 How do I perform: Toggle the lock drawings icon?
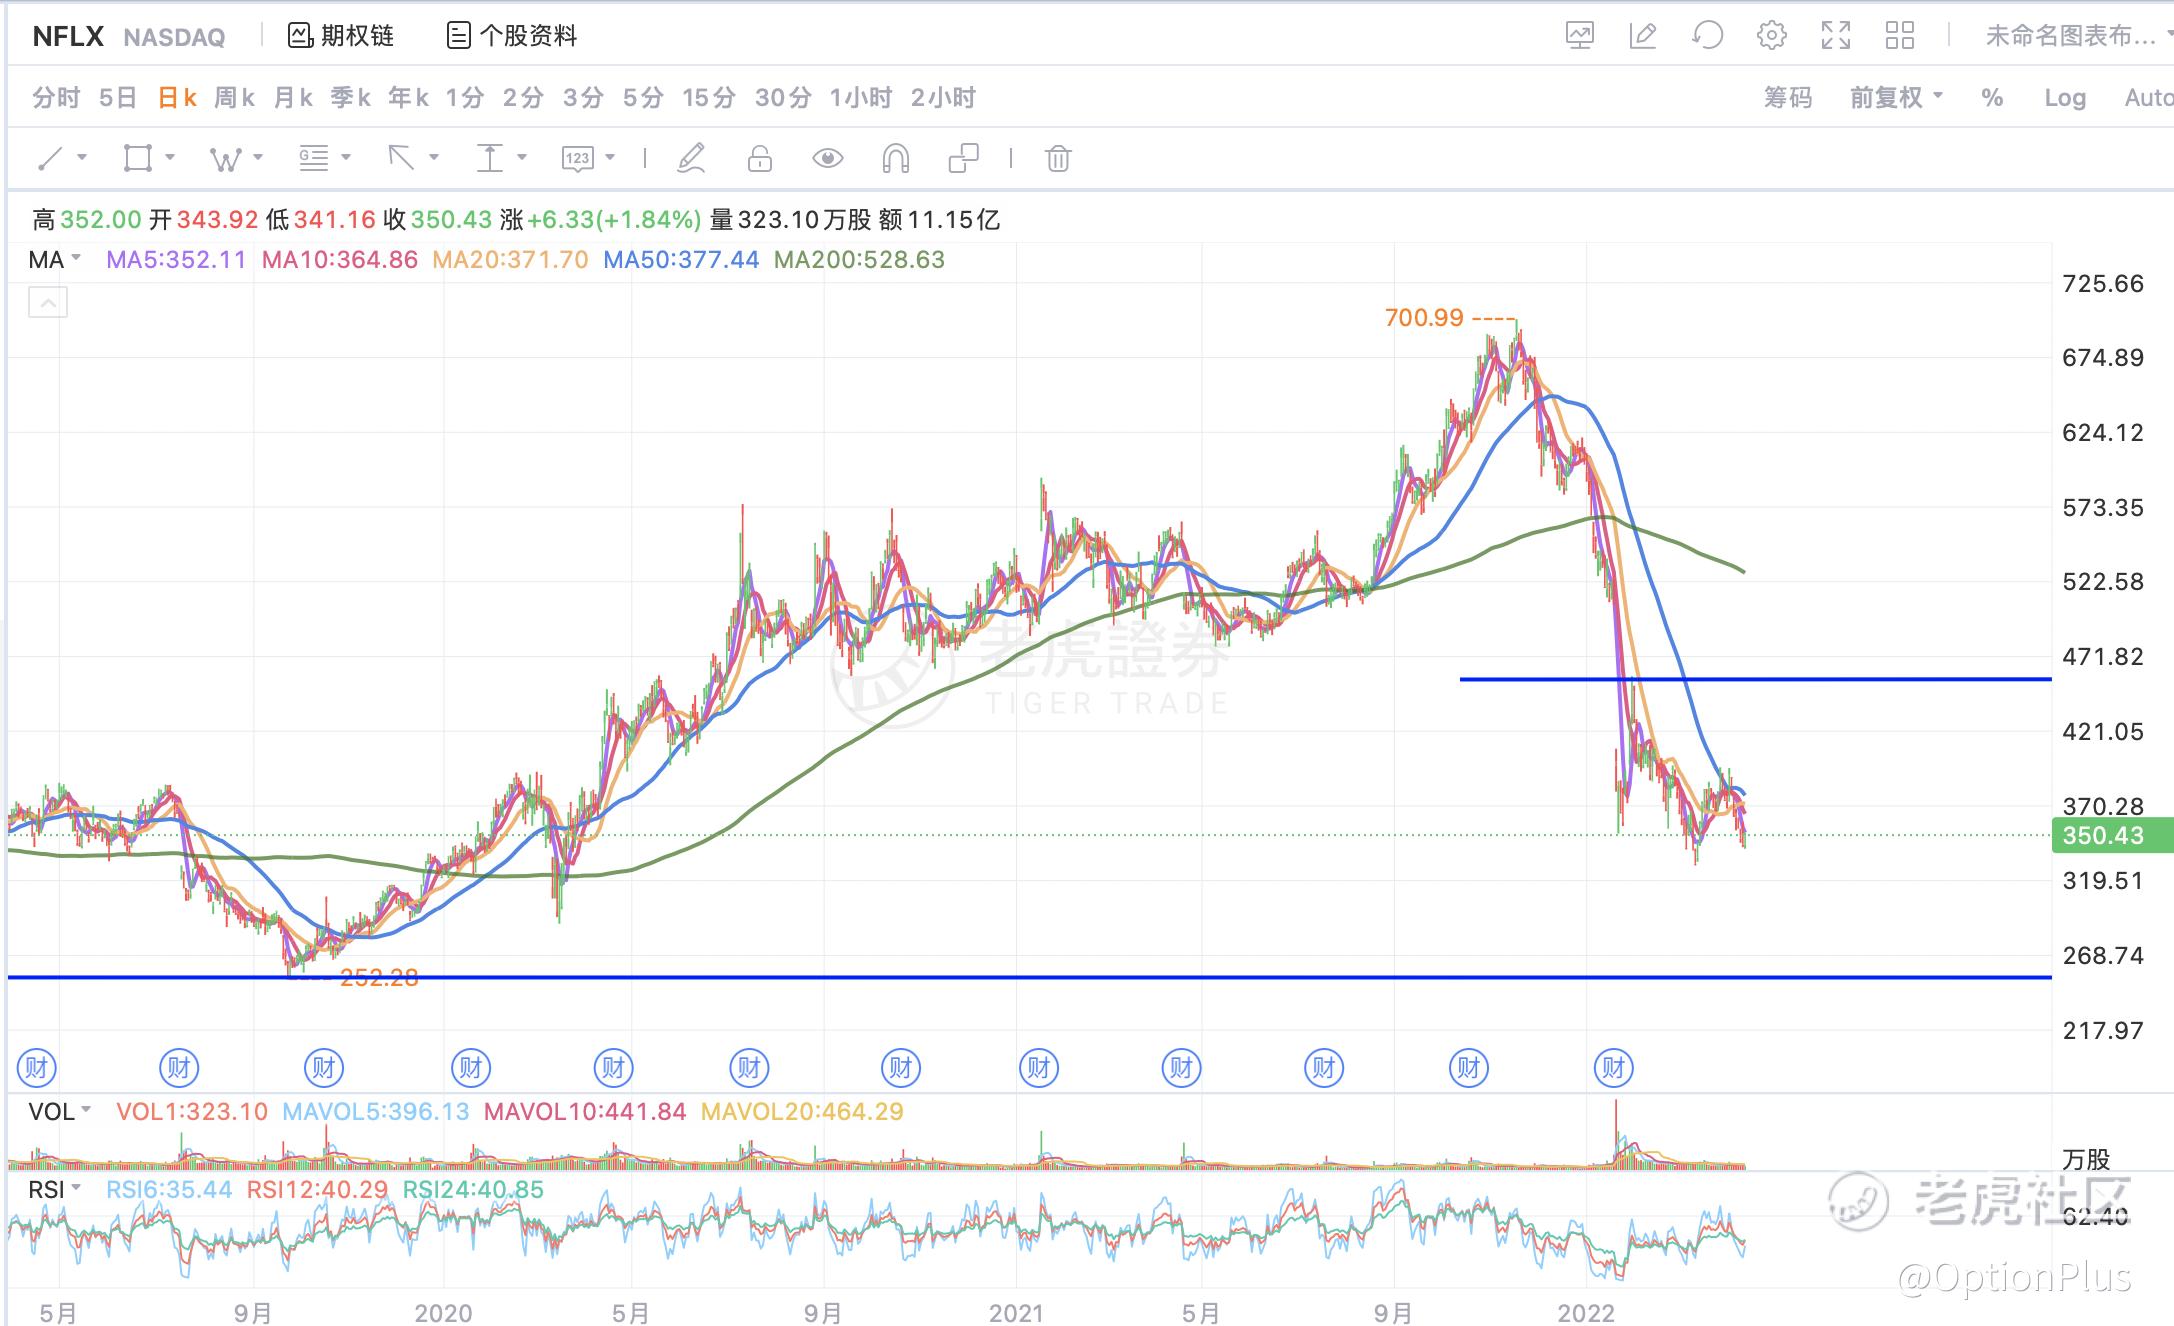760,158
